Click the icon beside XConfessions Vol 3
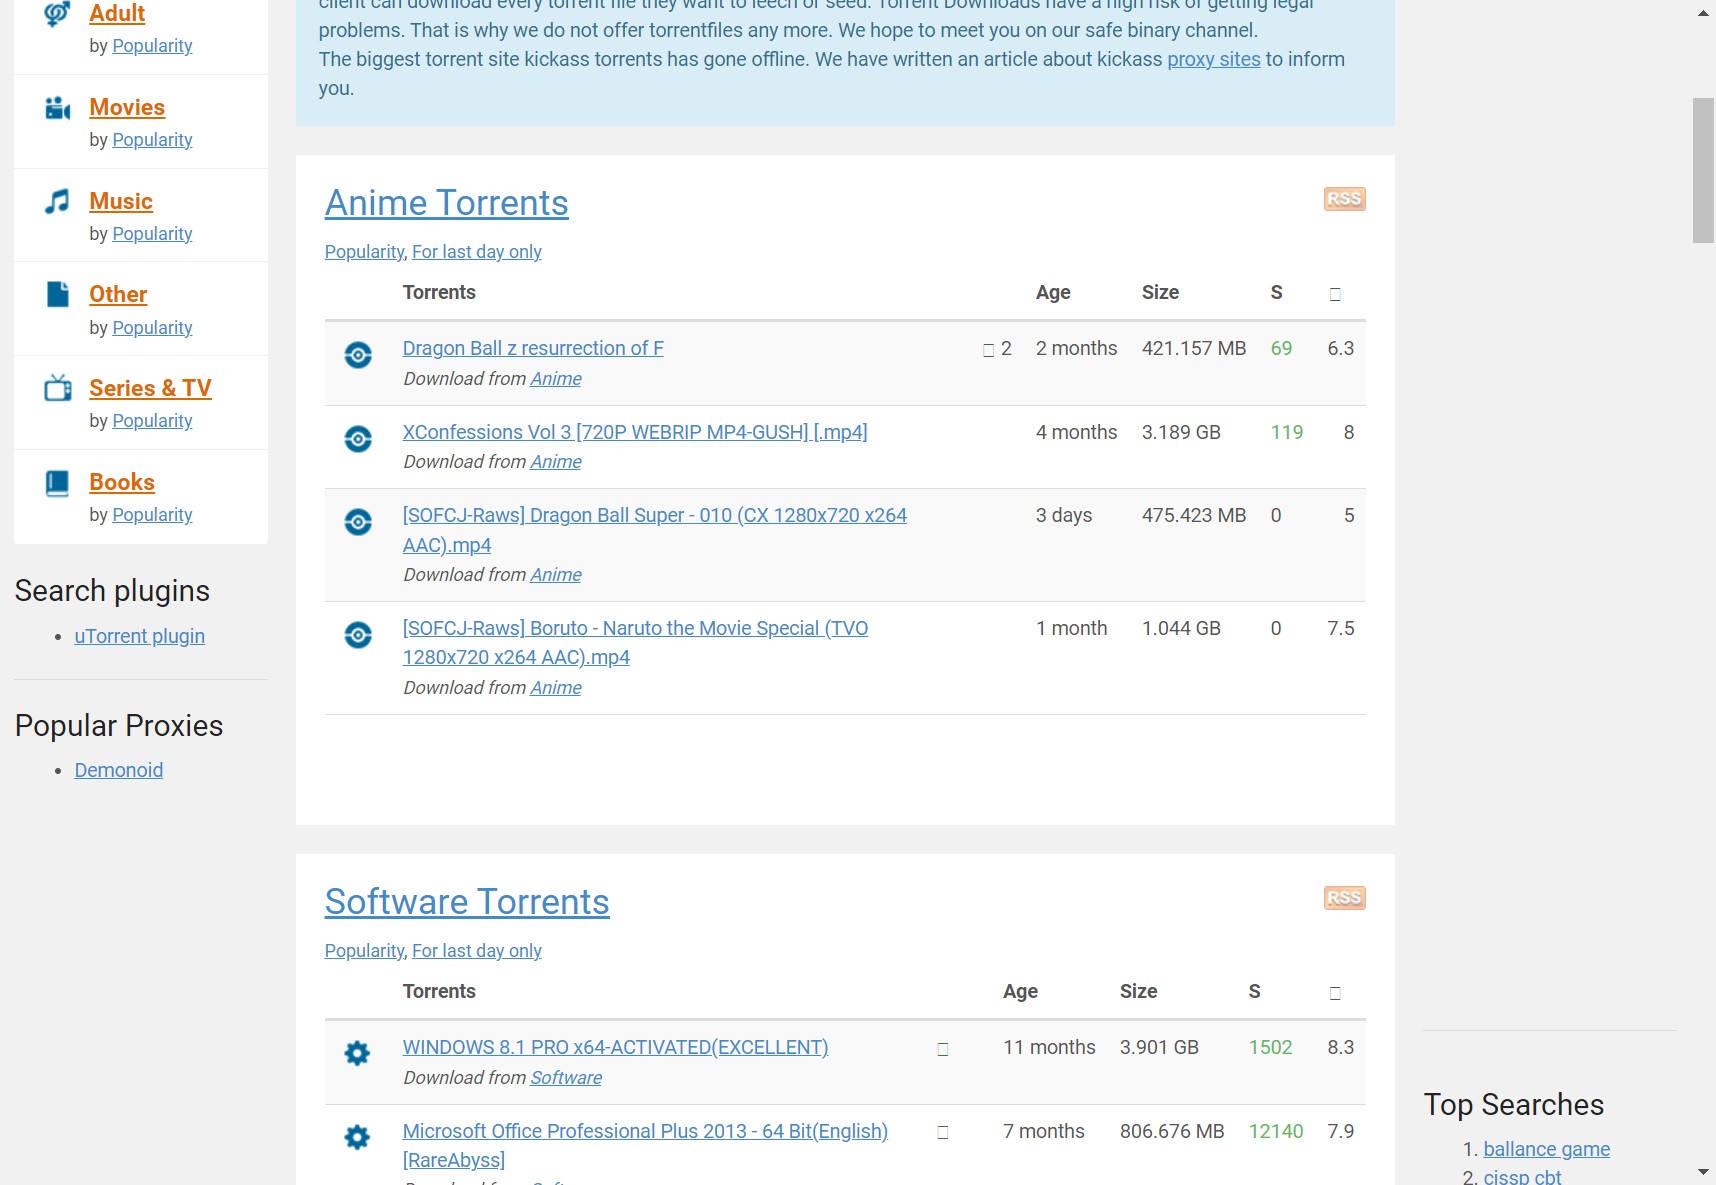 pos(358,439)
